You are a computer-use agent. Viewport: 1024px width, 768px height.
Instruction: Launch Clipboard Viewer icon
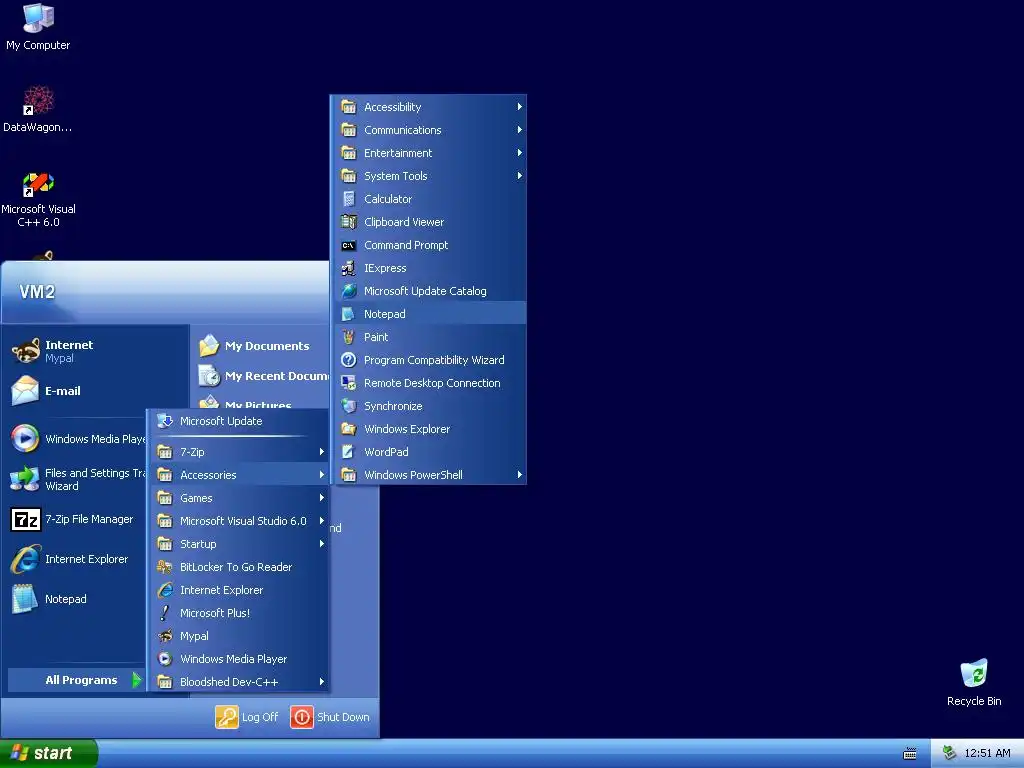(x=349, y=222)
